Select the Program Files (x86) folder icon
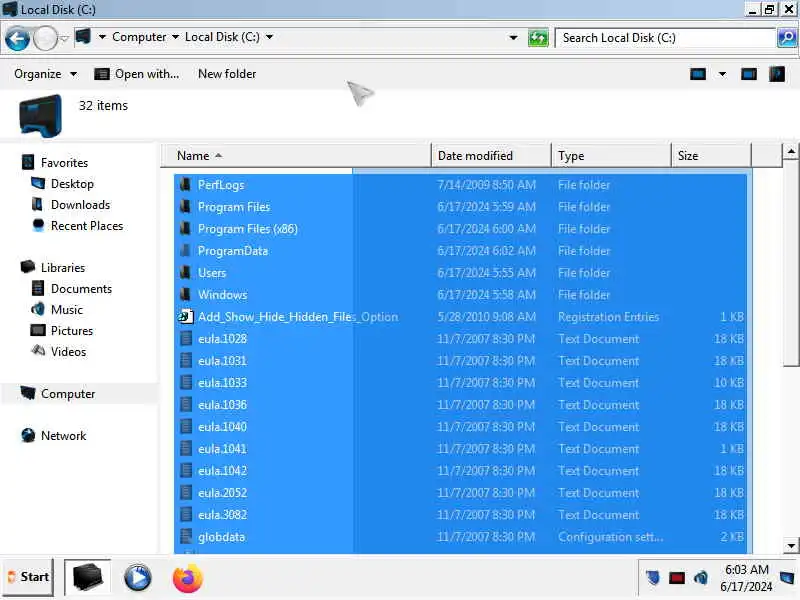Image resolution: width=800 pixels, height=600 pixels. 186,229
